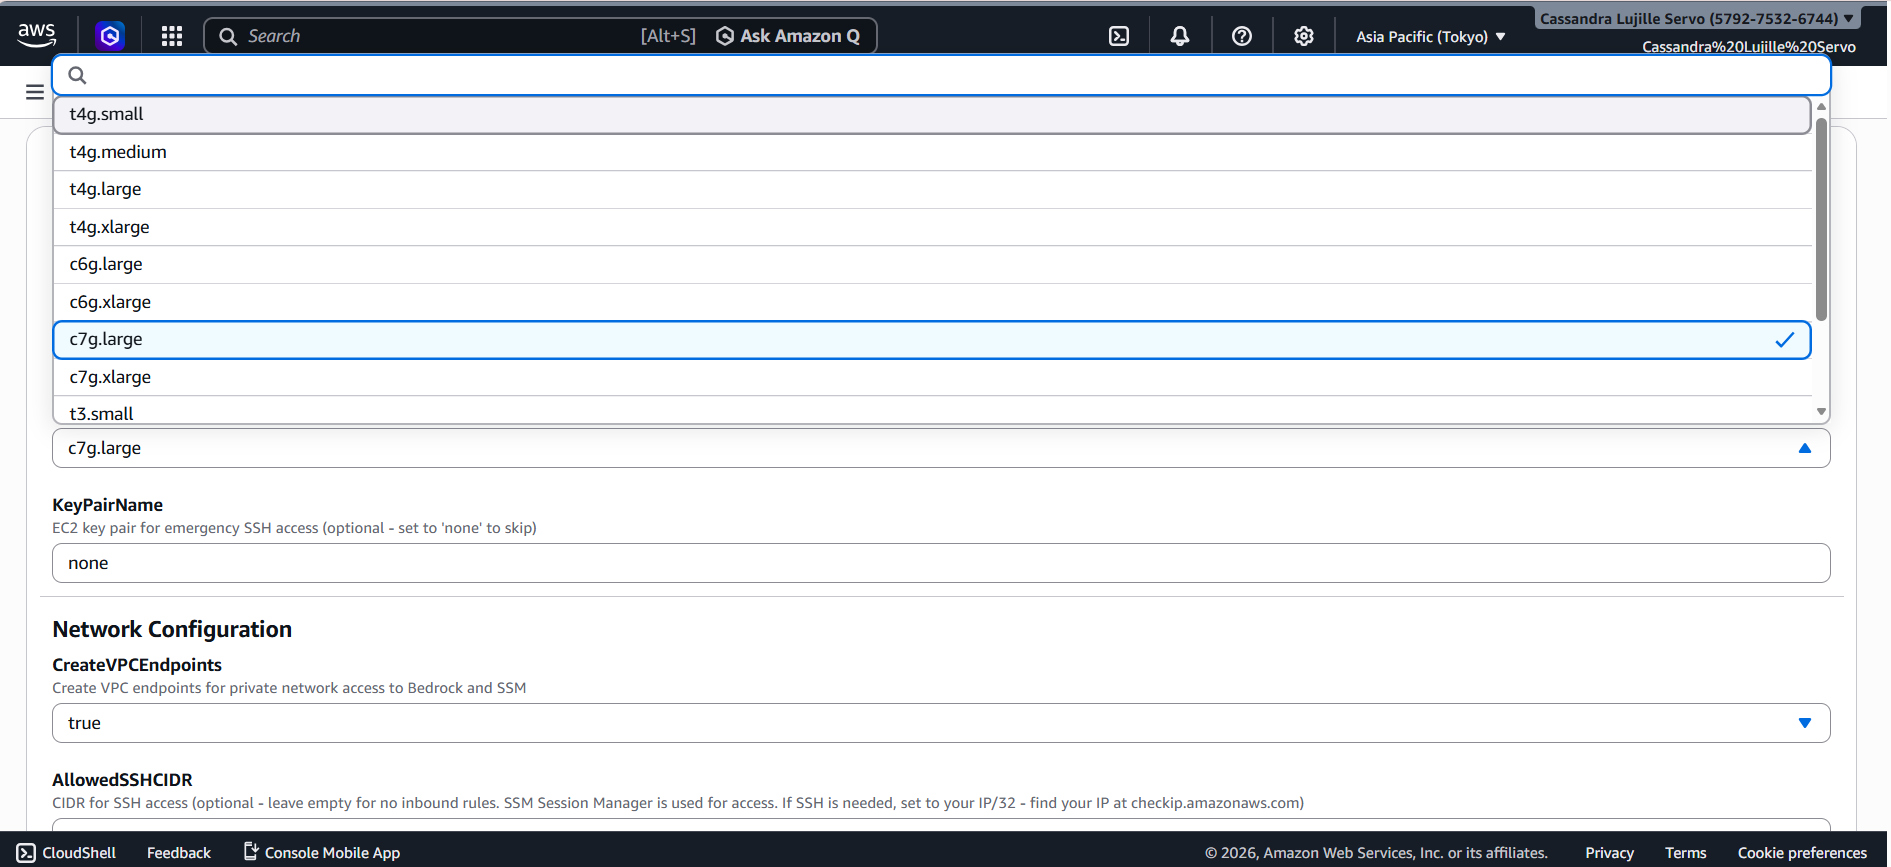Open the AWS home logo

click(37, 35)
